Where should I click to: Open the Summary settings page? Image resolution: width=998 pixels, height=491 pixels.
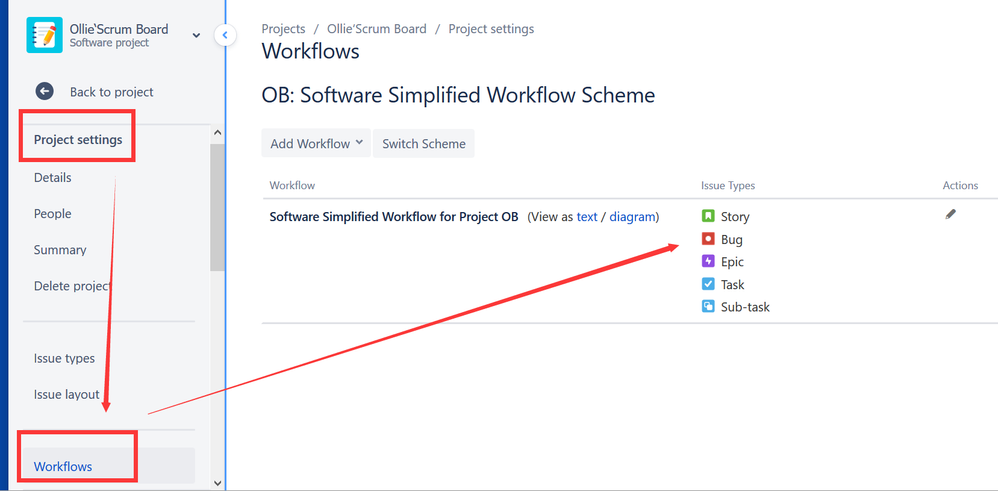click(60, 250)
